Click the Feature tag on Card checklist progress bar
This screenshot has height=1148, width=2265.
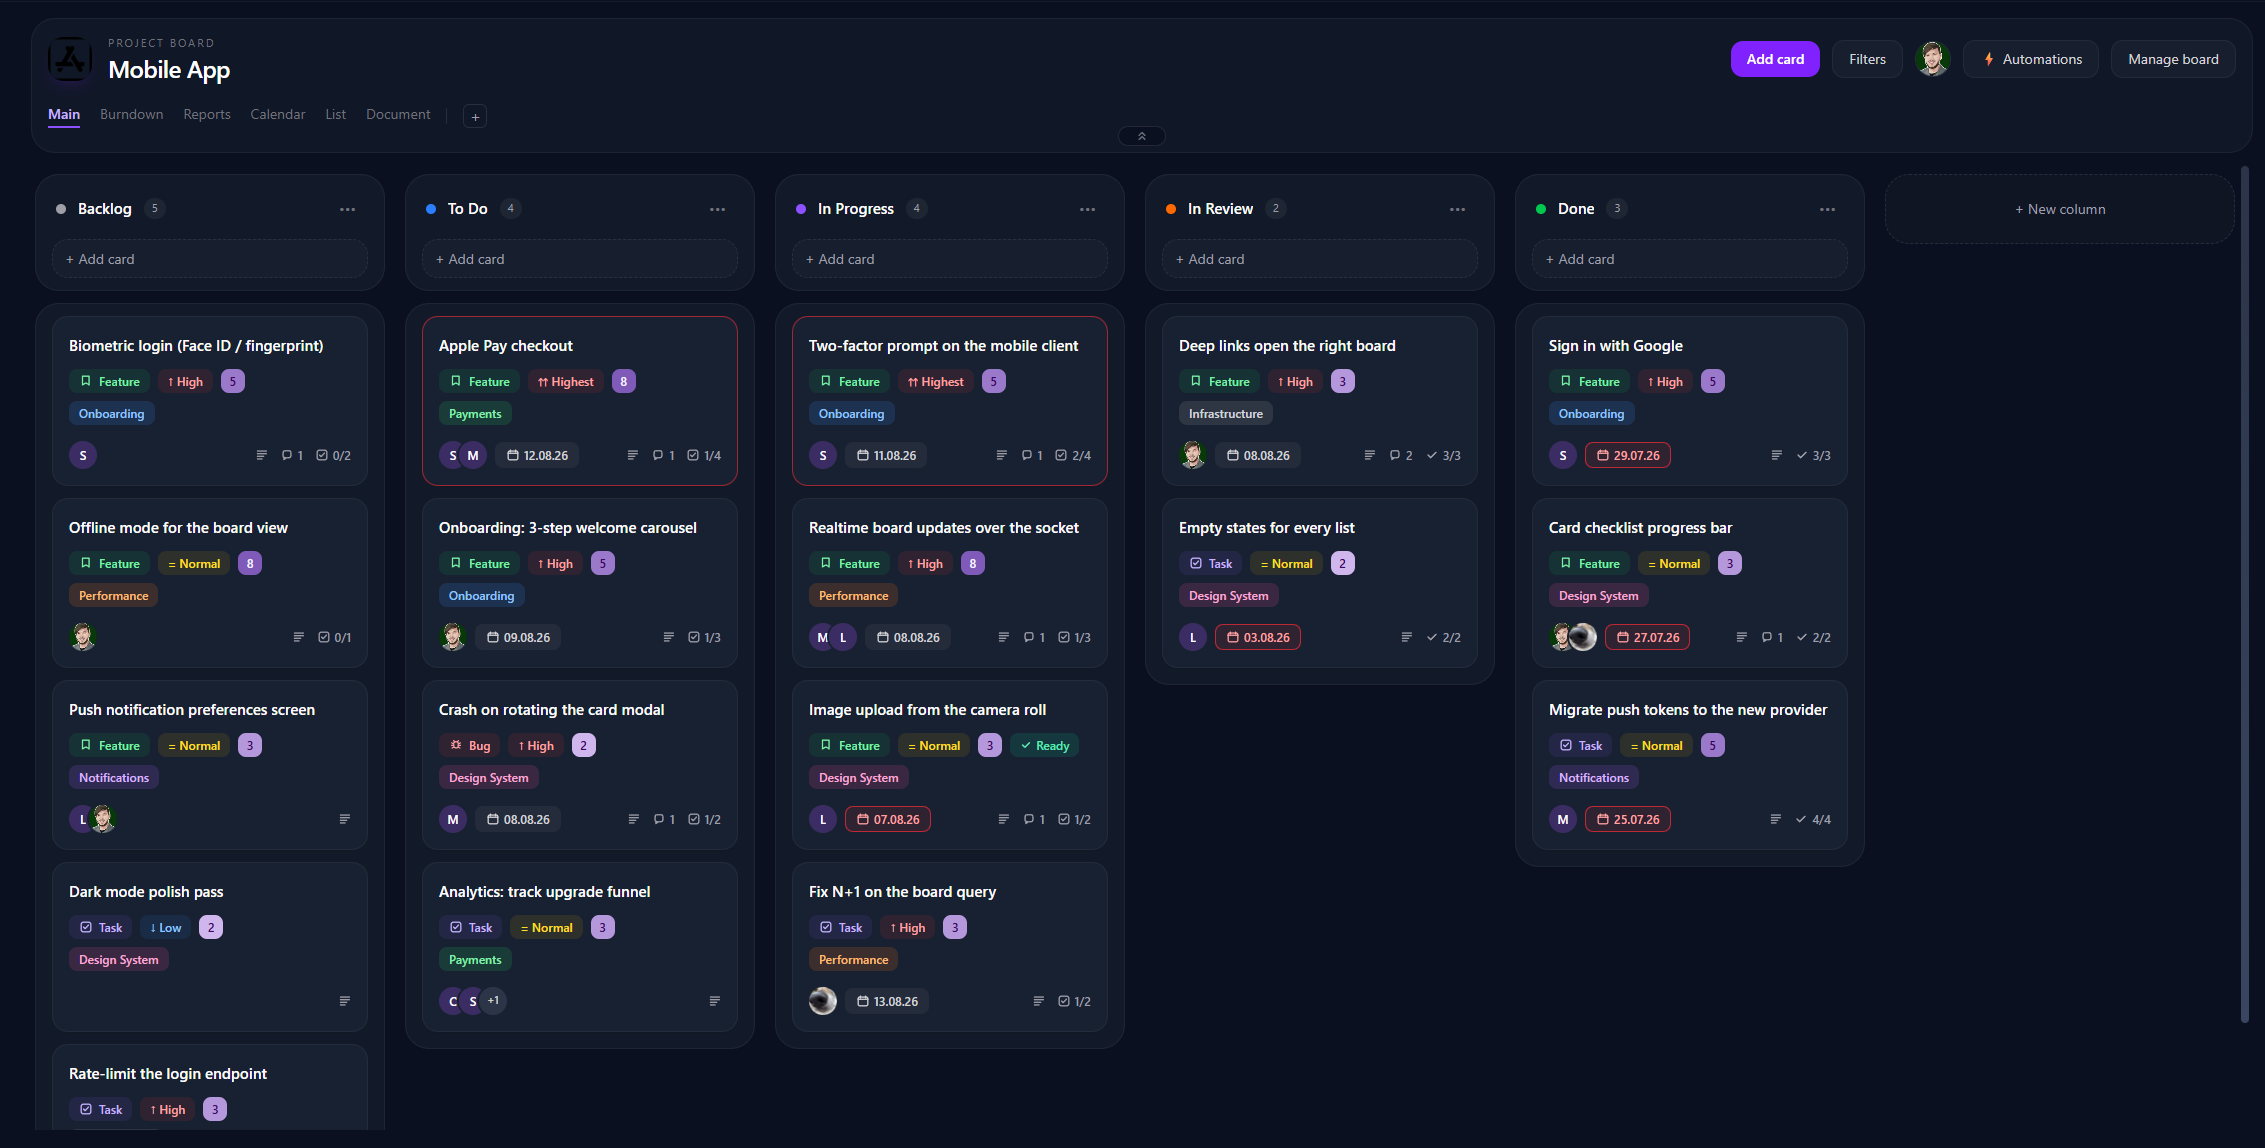click(x=1590, y=563)
